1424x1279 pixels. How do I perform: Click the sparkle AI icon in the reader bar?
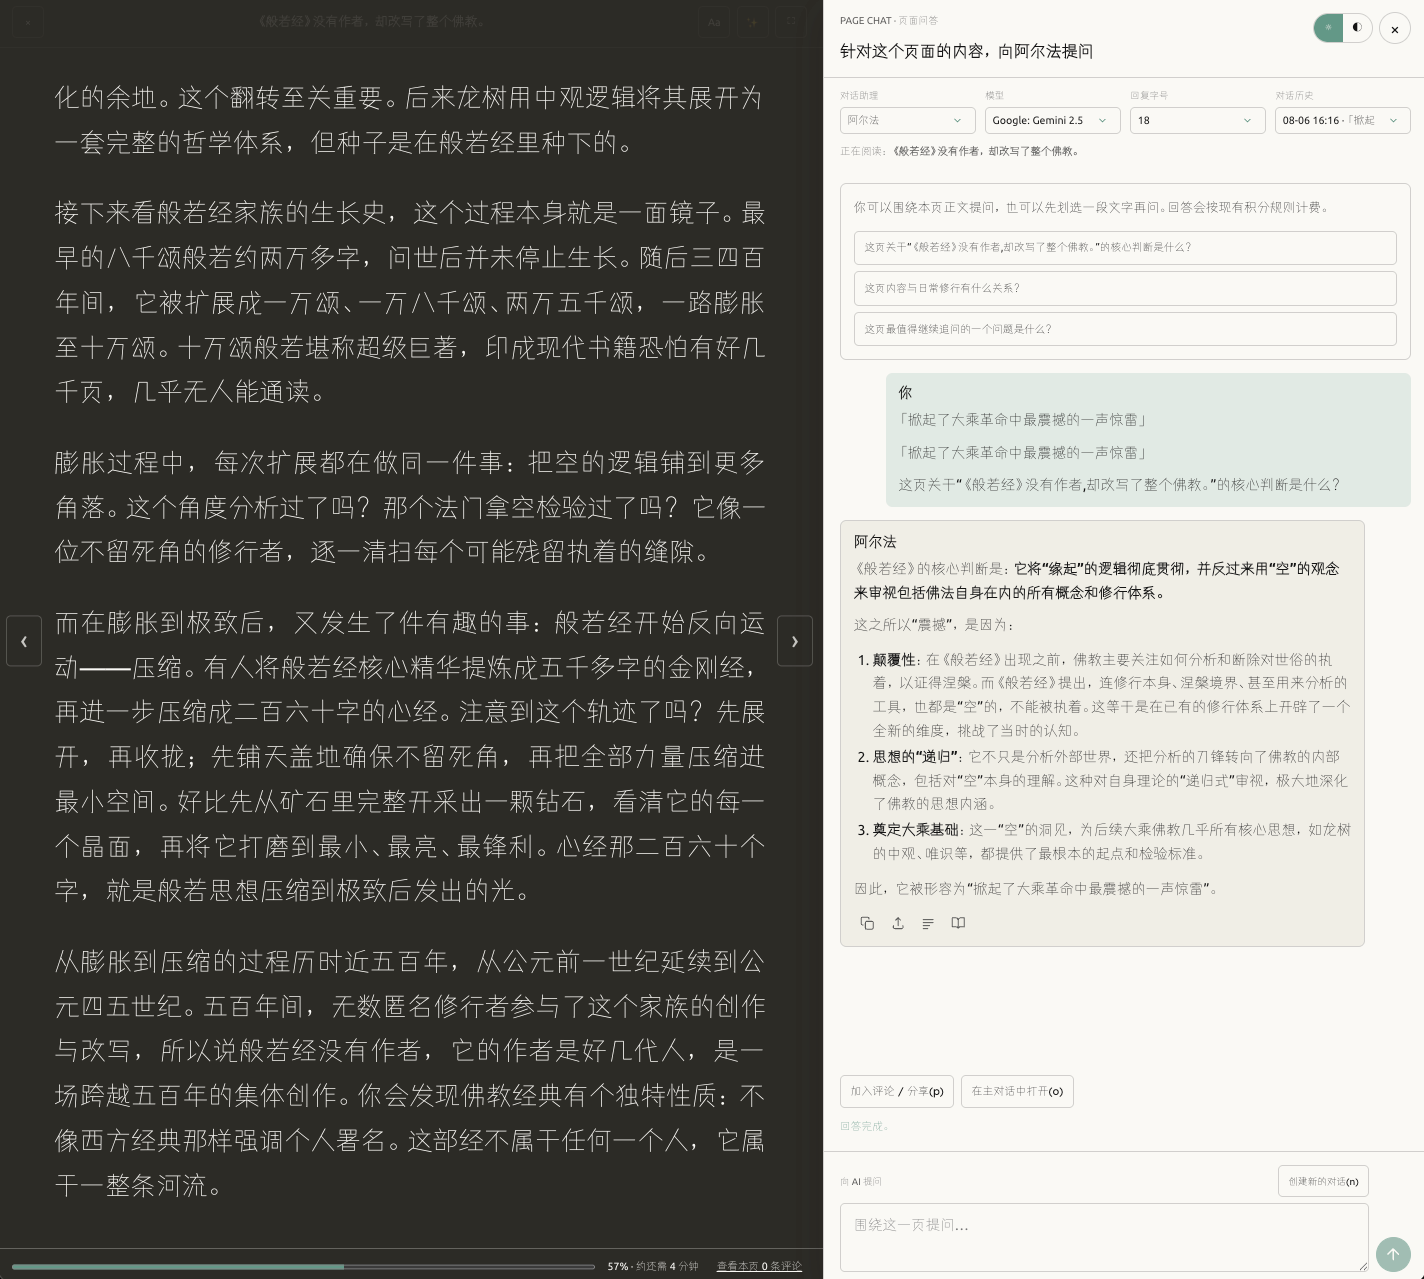tap(753, 21)
